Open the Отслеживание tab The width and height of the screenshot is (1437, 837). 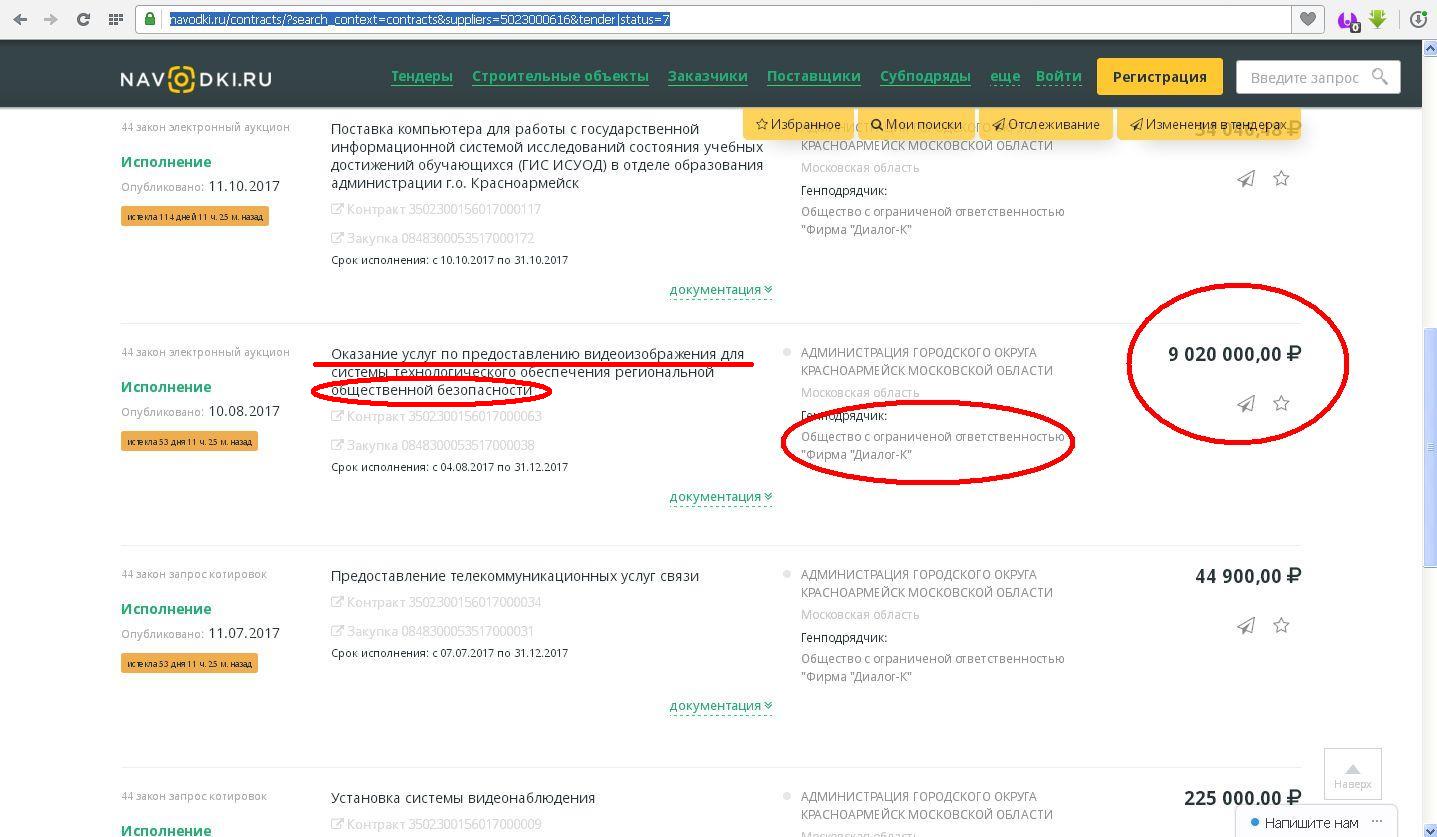(x=1045, y=125)
